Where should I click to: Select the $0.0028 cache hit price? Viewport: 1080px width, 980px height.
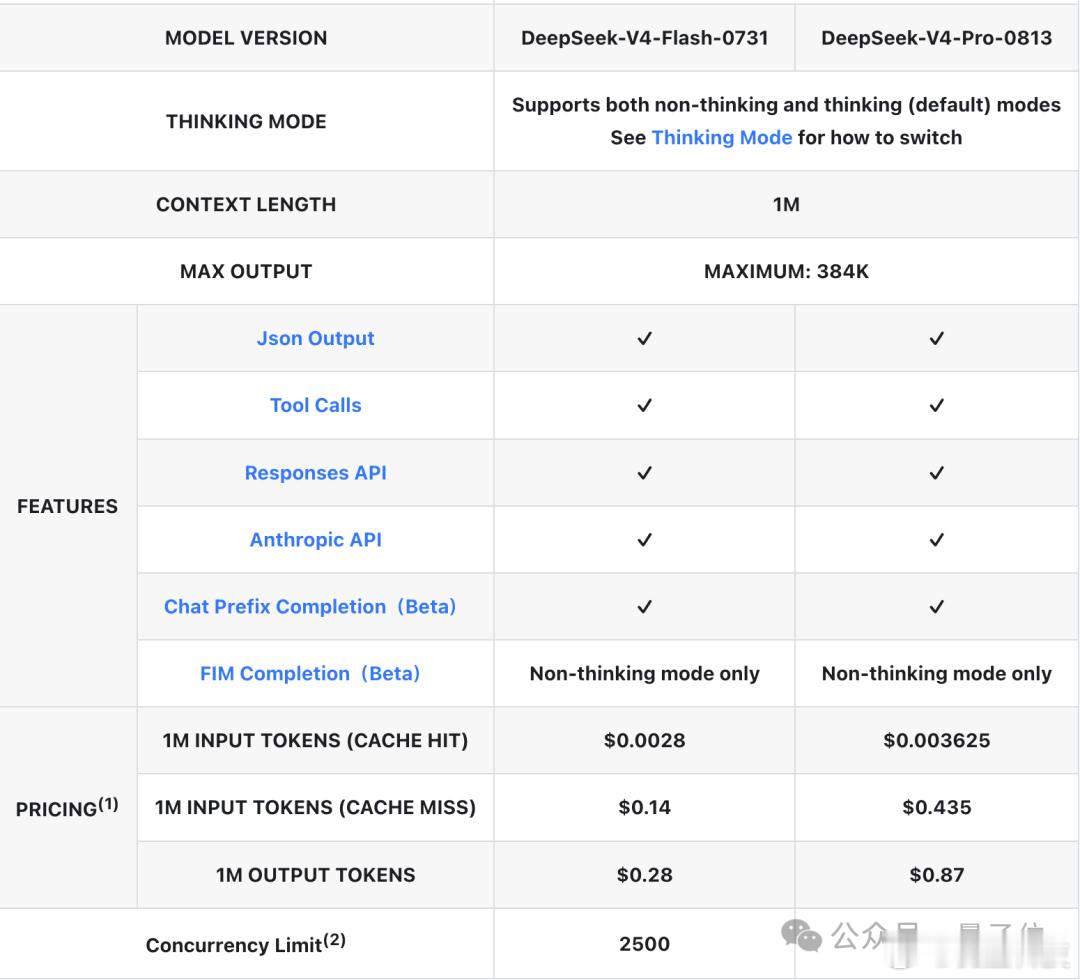pos(644,740)
